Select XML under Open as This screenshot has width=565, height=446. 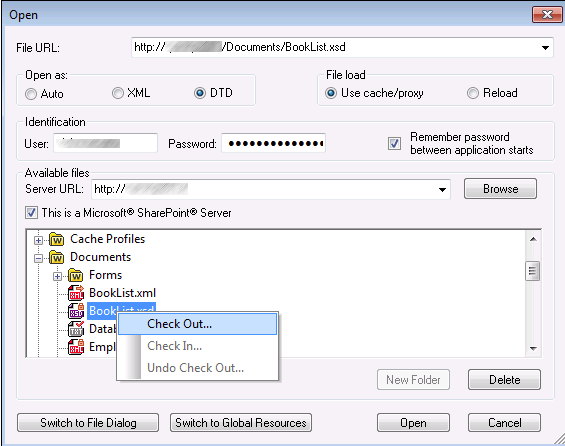pos(117,93)
